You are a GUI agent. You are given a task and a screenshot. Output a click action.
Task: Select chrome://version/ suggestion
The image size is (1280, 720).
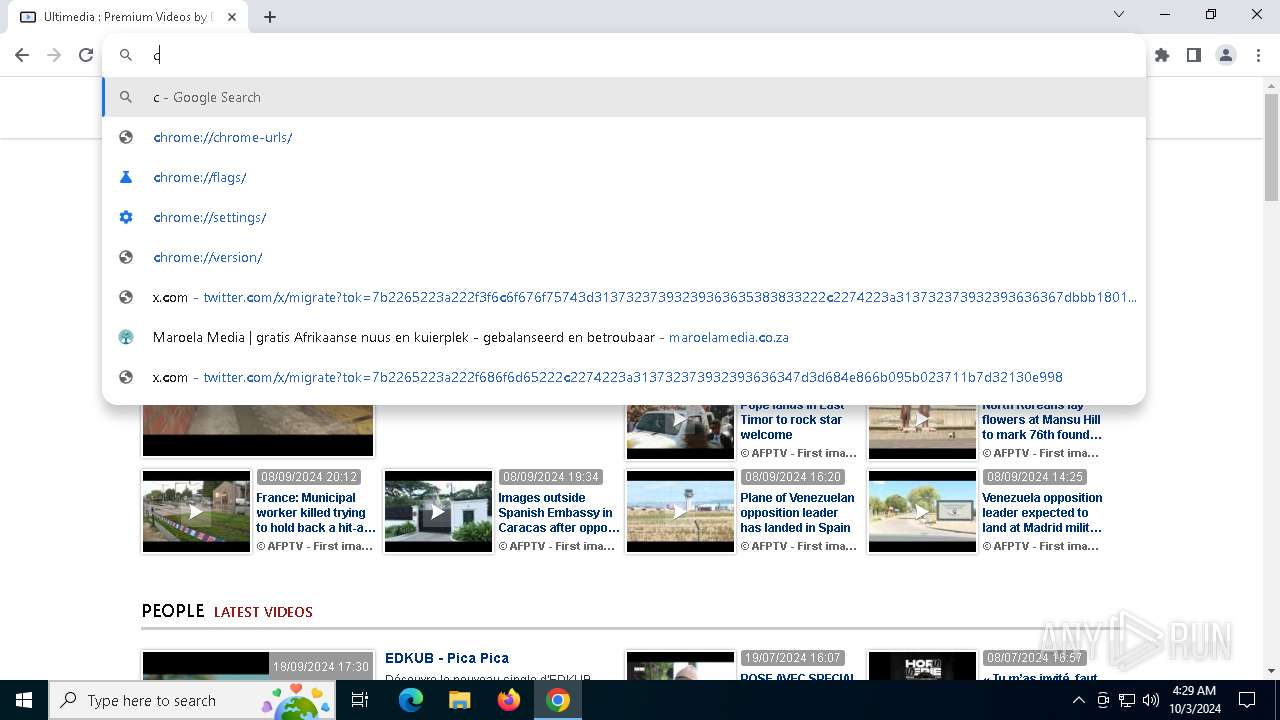pos(624,257)
